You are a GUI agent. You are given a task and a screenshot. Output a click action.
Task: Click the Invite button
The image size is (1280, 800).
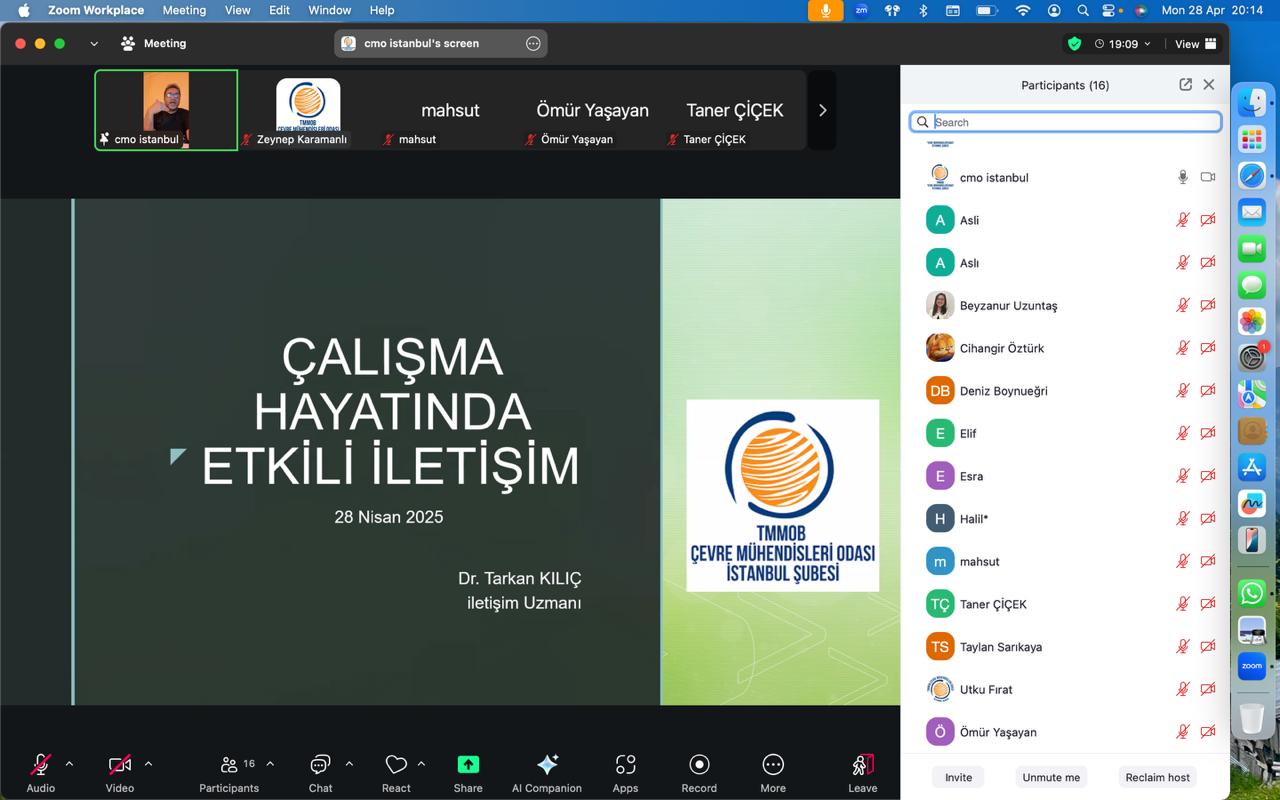coord(957,777)
